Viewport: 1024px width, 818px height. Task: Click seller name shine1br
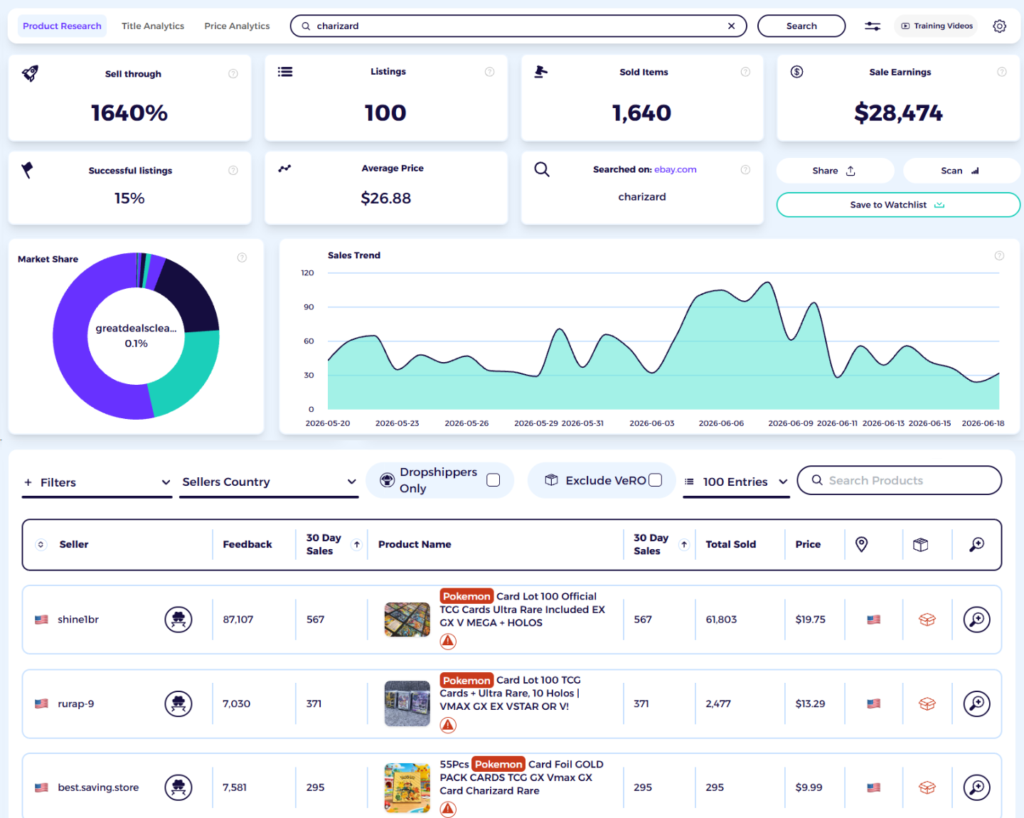pos(78,620)
